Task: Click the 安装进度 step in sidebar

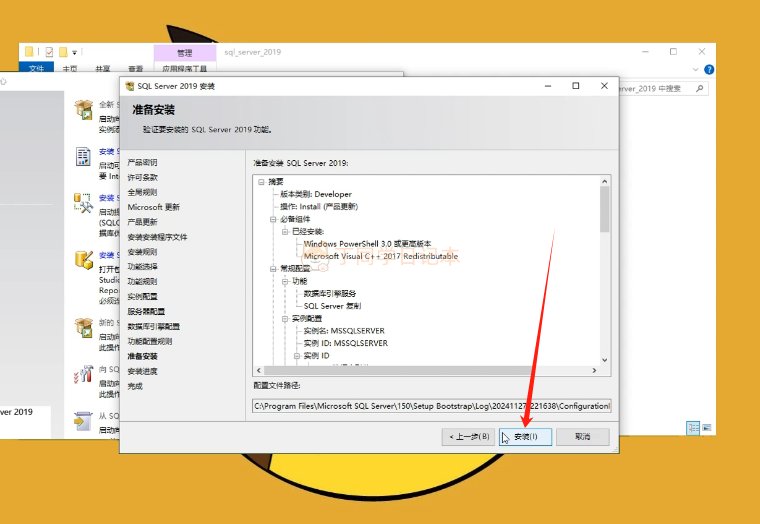Action: click(x=142, y=371)
